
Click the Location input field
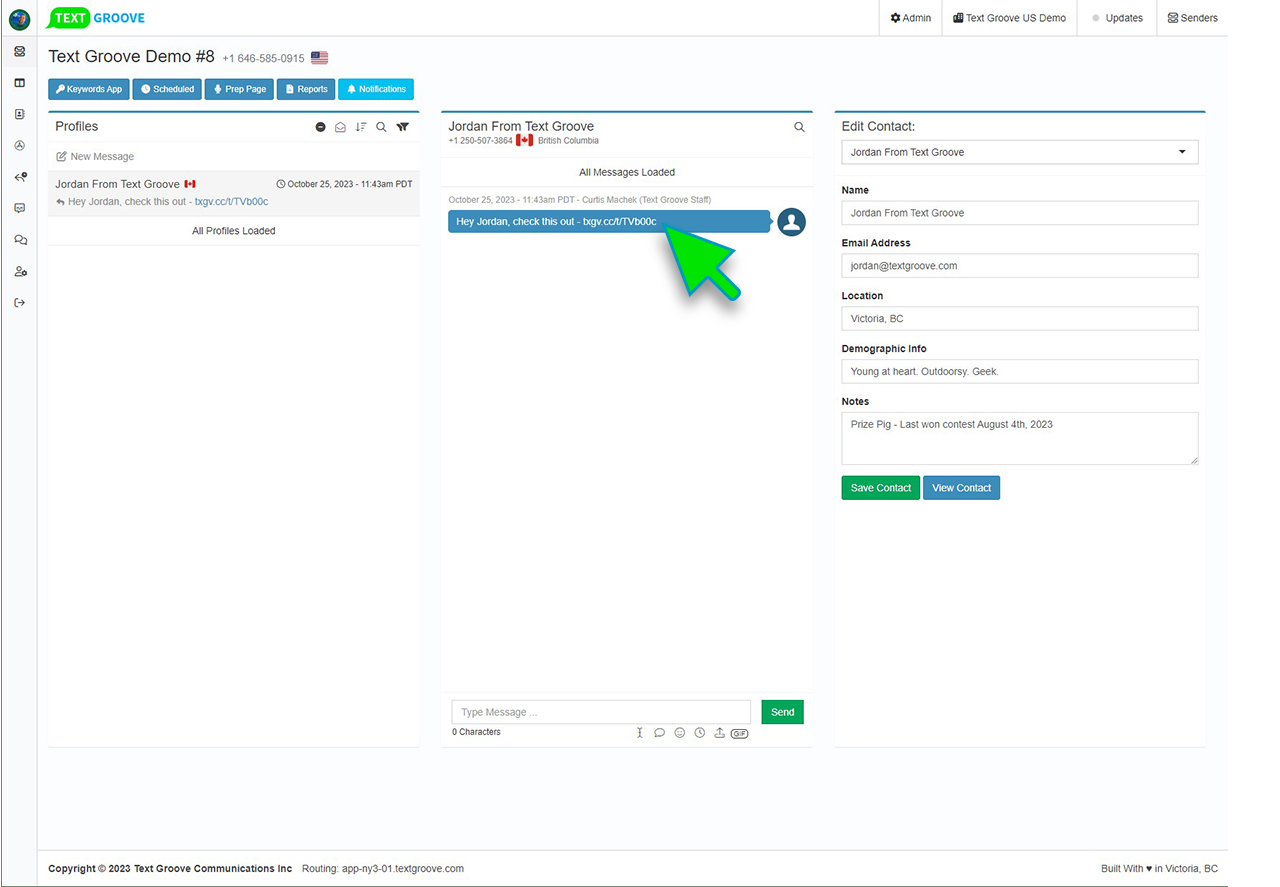[x=1020, y=319]
